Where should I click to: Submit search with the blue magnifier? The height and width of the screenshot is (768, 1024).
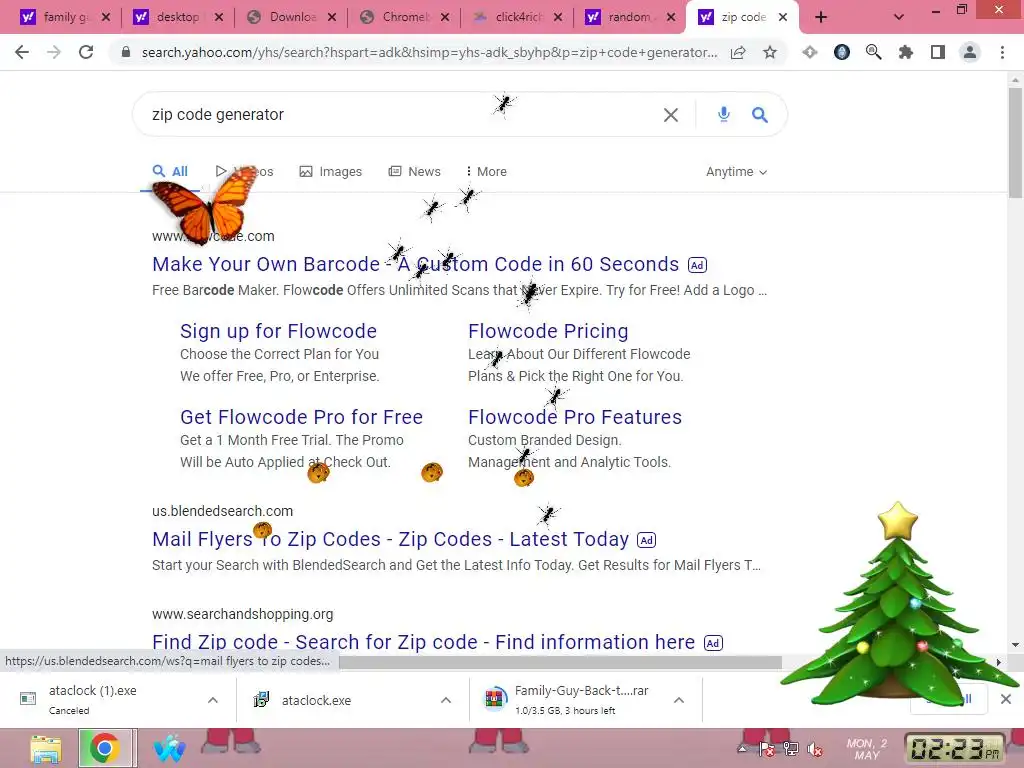coord(760,115)
